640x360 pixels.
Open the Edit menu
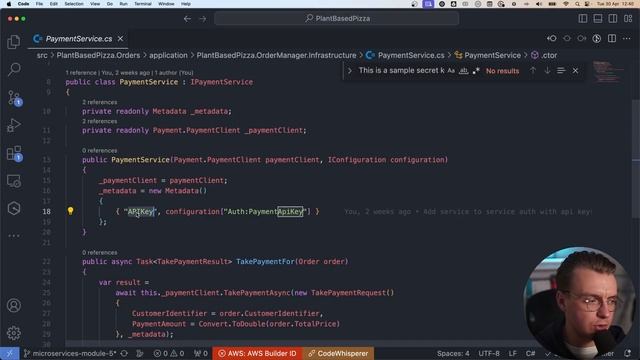tap(53, 4)
